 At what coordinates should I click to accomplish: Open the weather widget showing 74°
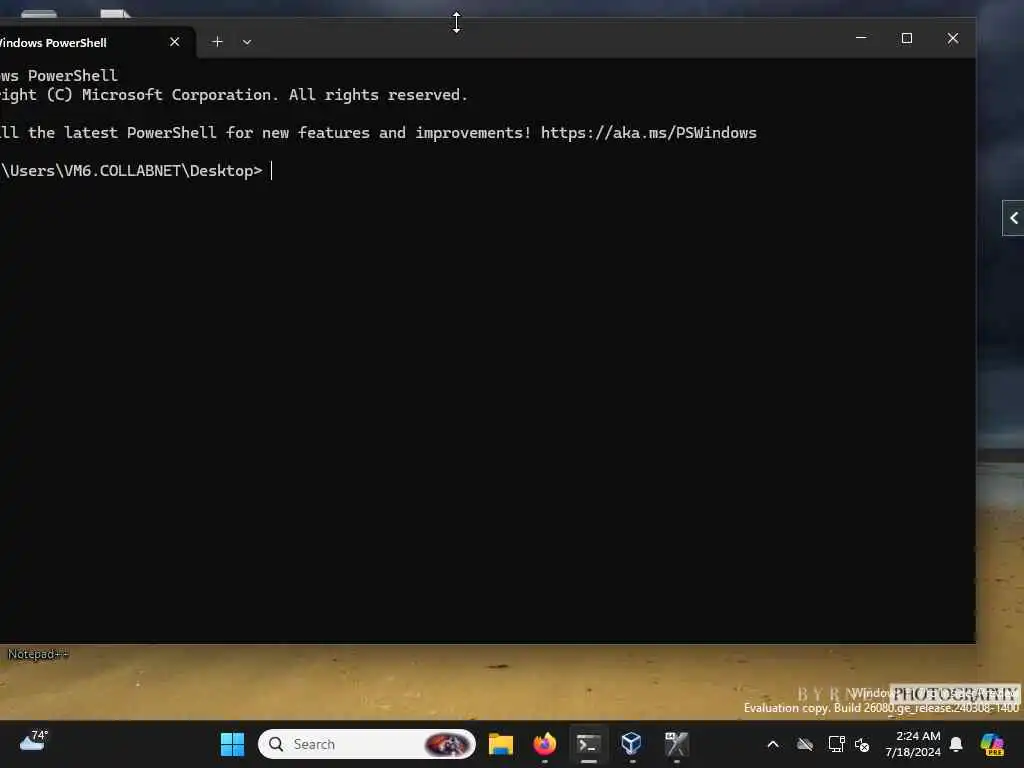(34, 741)
